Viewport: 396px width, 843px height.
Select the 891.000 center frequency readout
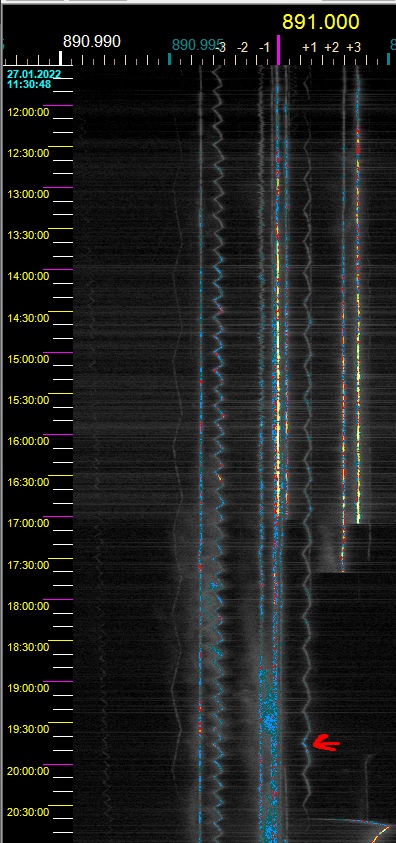tap(321, 22)
